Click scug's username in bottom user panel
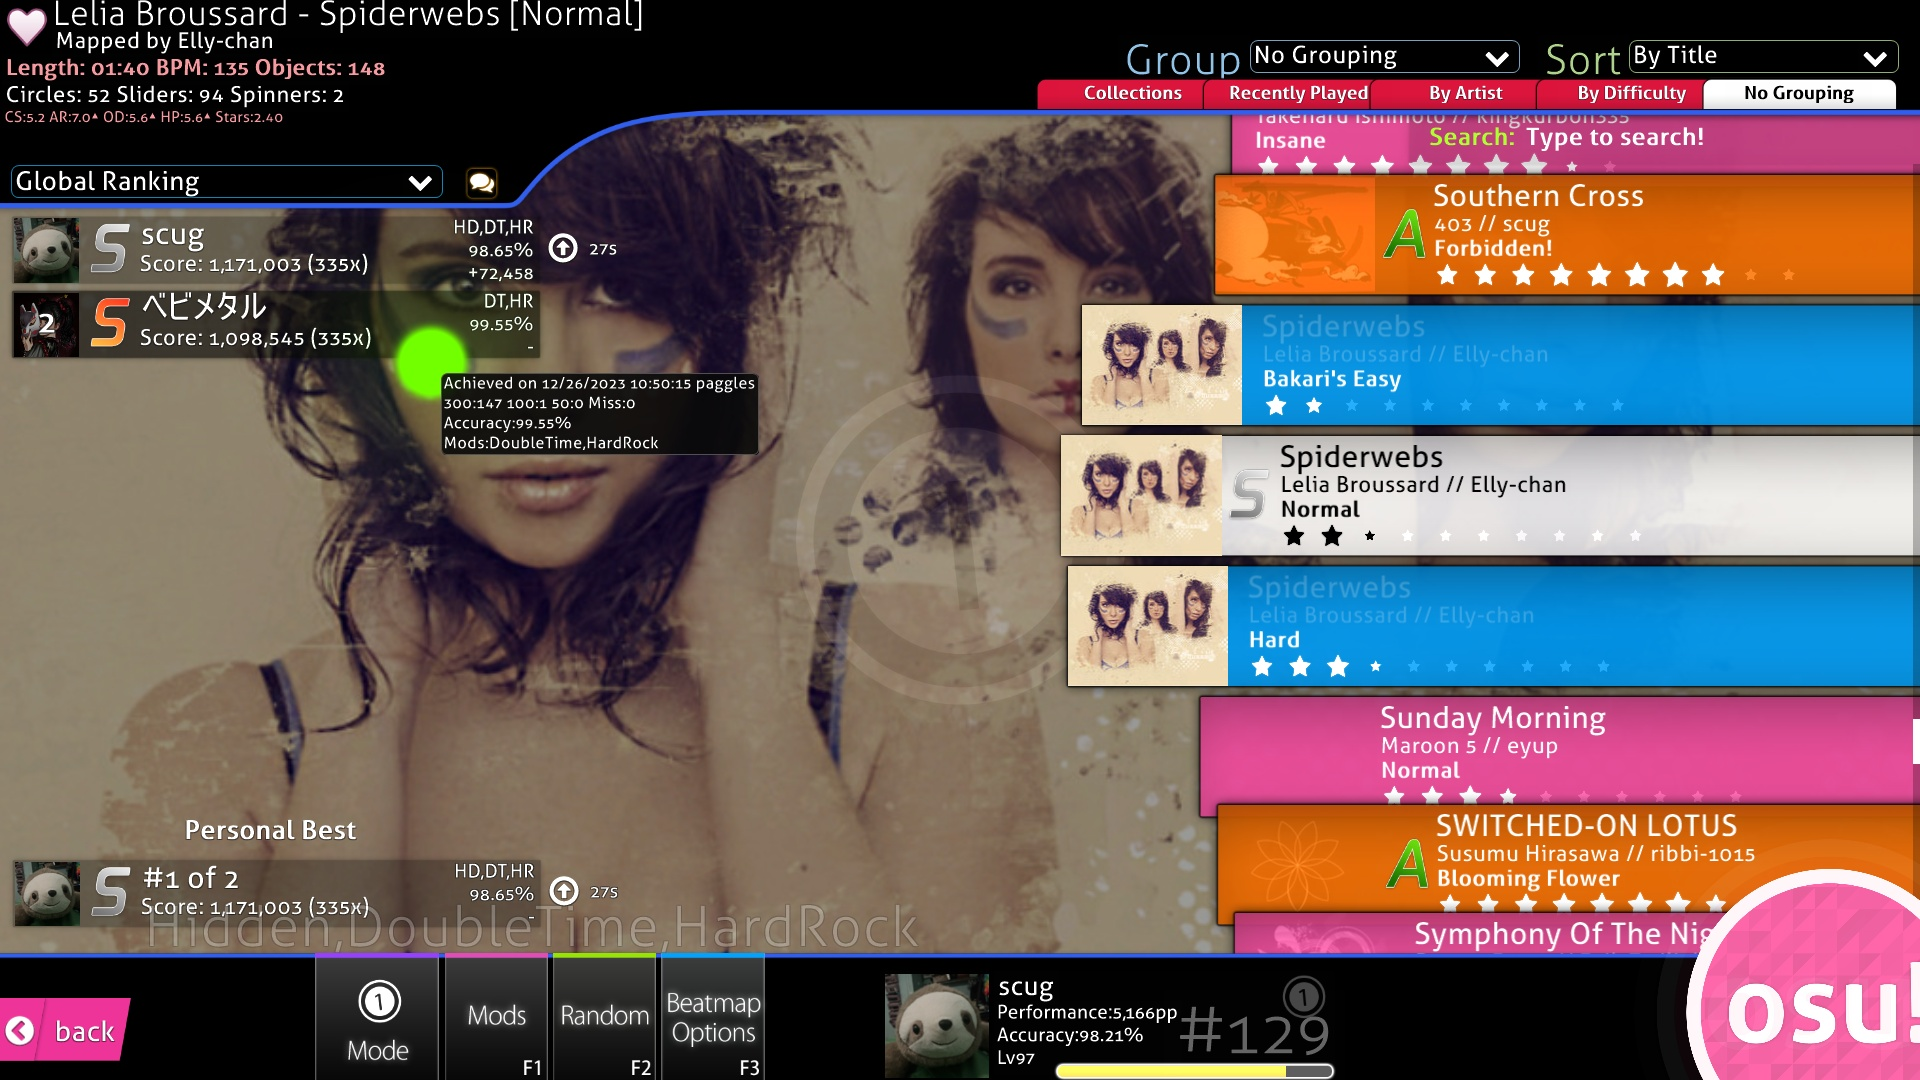 [x=1026, y=987]
